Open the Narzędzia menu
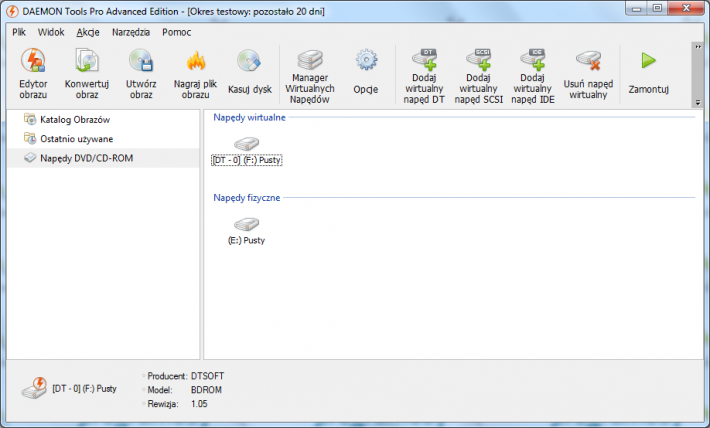 131,32
